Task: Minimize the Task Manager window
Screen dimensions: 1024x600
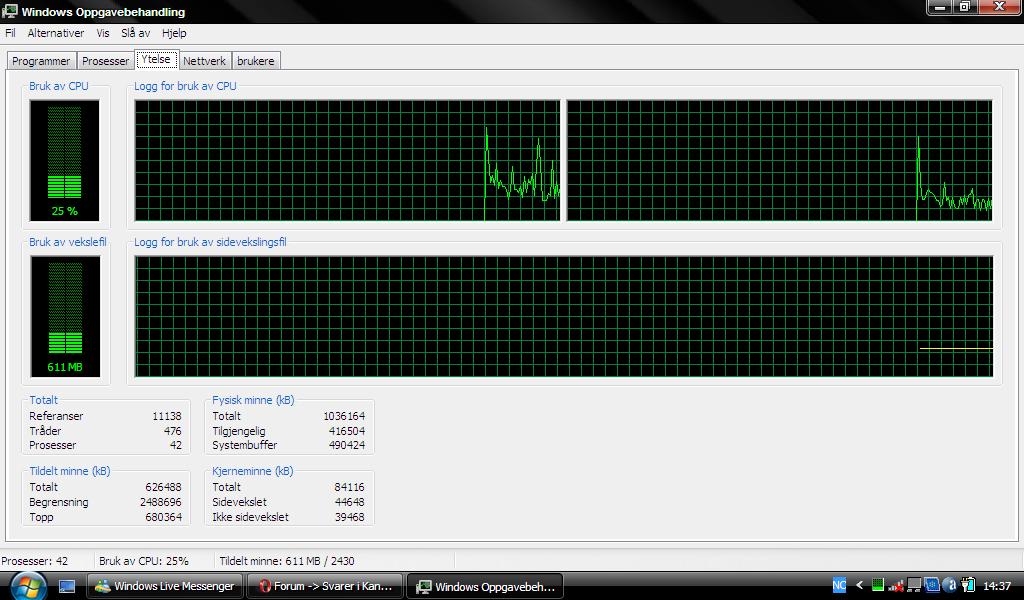Action: (x=940, y=7)
